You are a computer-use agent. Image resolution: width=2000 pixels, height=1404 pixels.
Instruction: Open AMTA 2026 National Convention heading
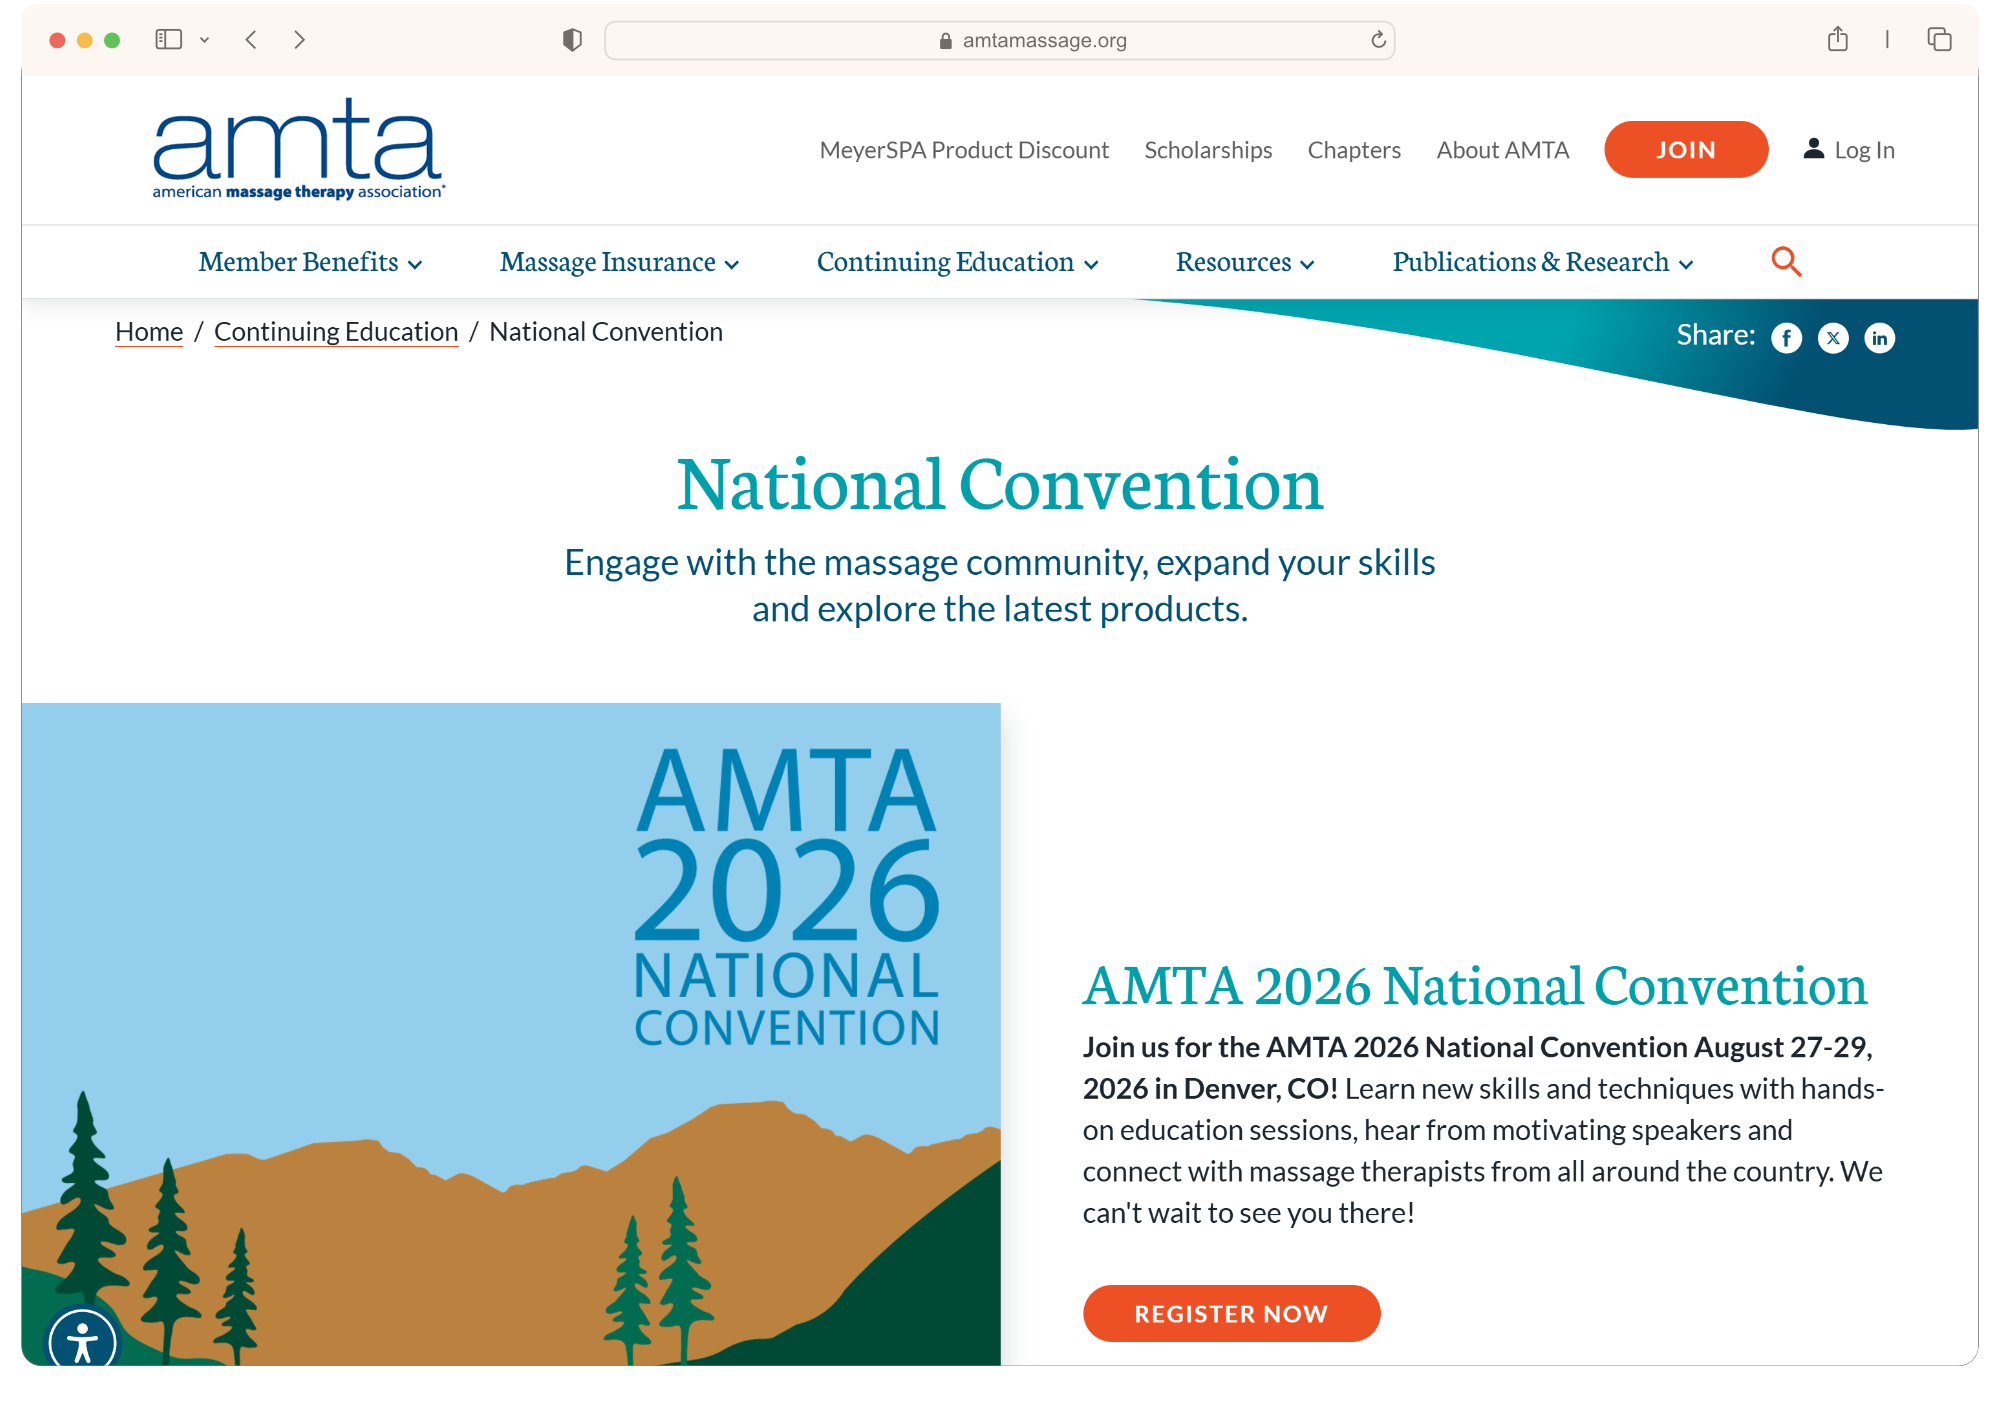pos(1475,986)
